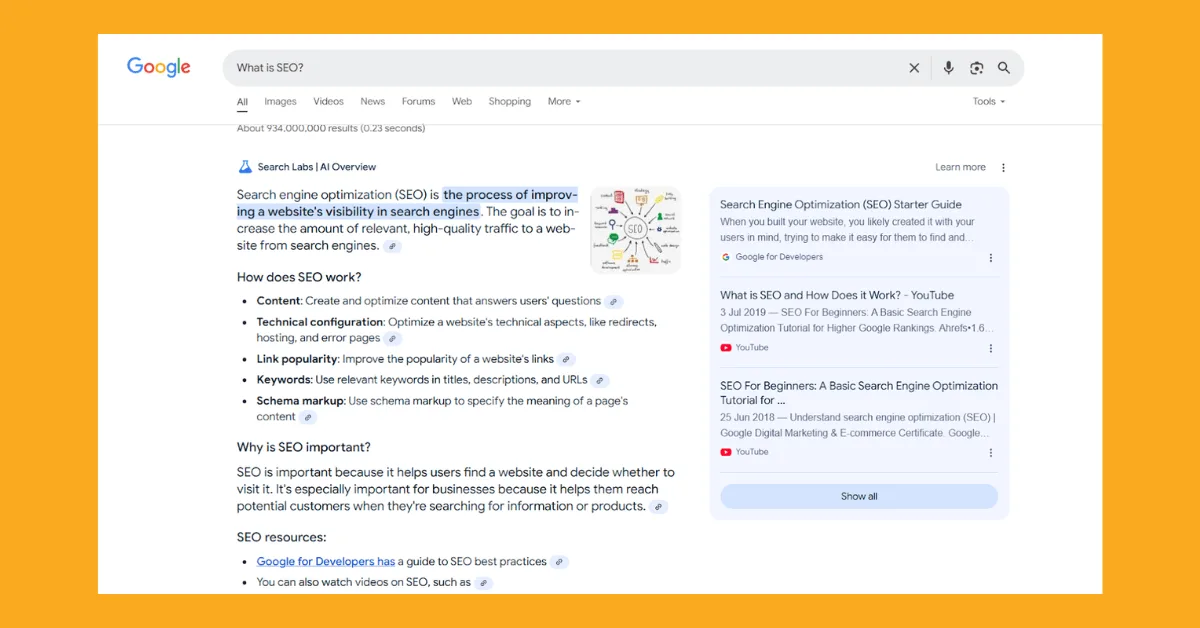Click the 'Why is SEO important?' heading

304,447
